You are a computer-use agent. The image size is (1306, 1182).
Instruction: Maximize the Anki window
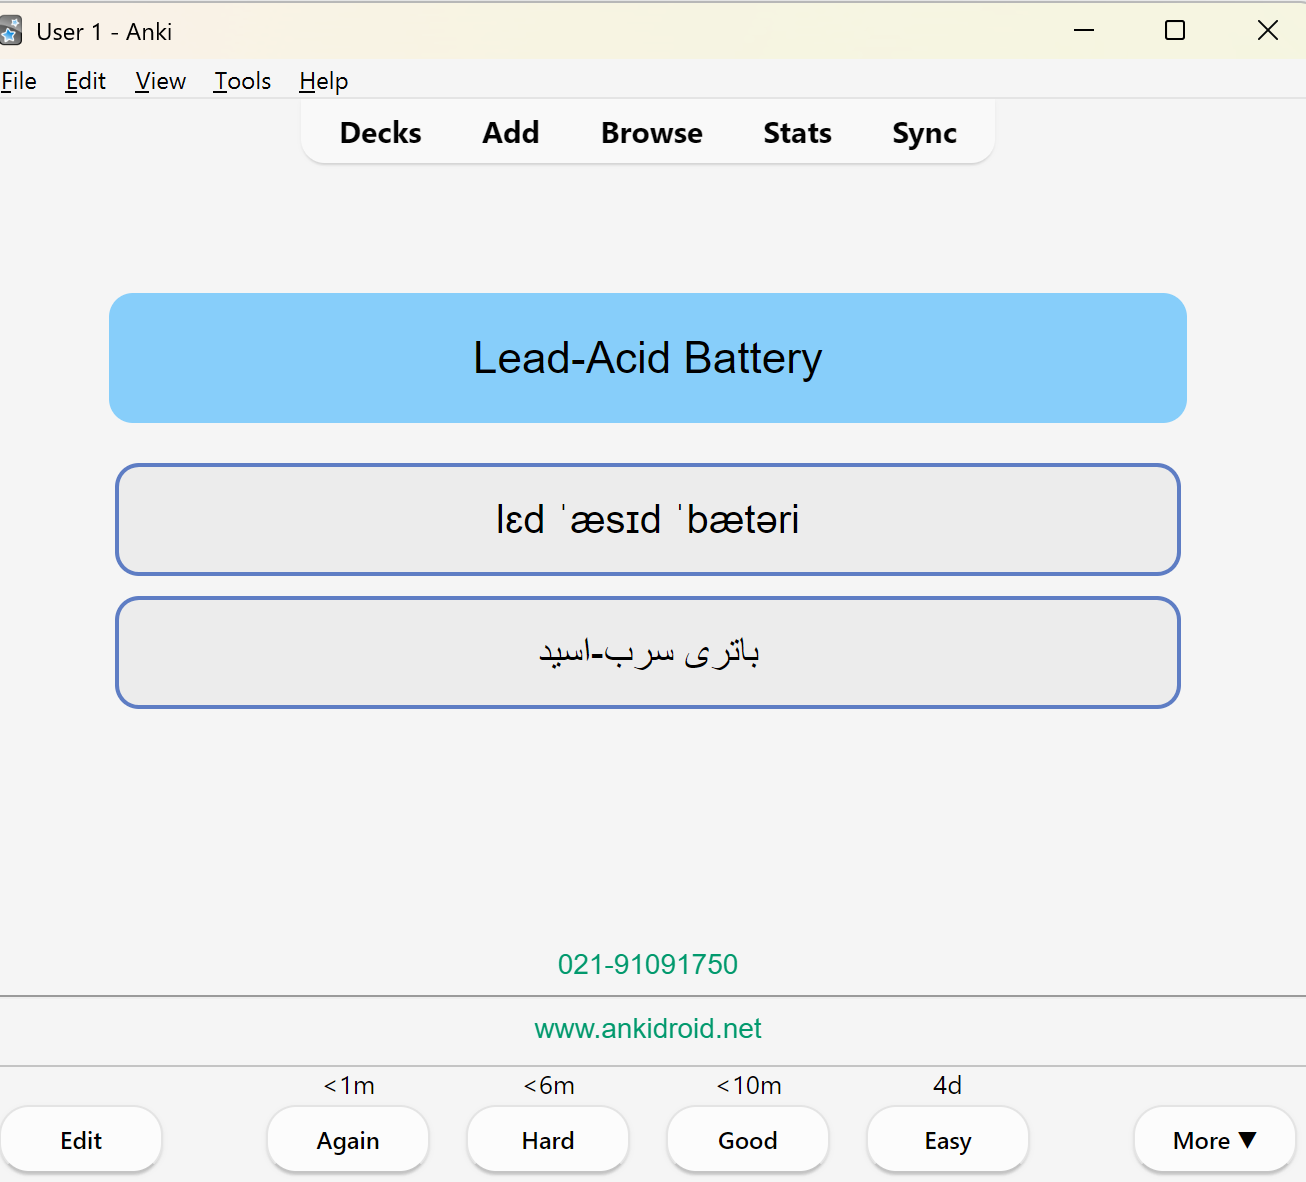[x=1175, y=30]
